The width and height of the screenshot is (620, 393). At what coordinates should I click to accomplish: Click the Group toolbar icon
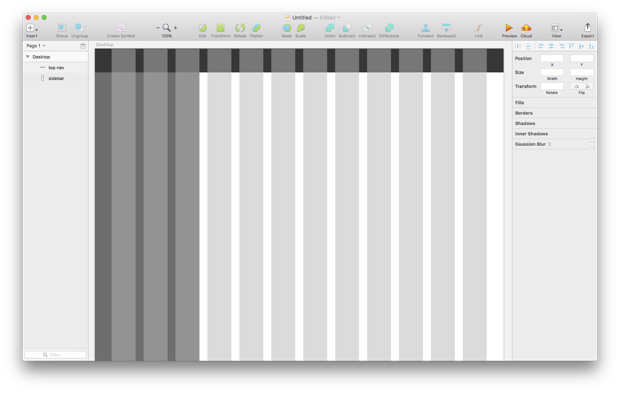pyautogui.click(x=61, y=28)
